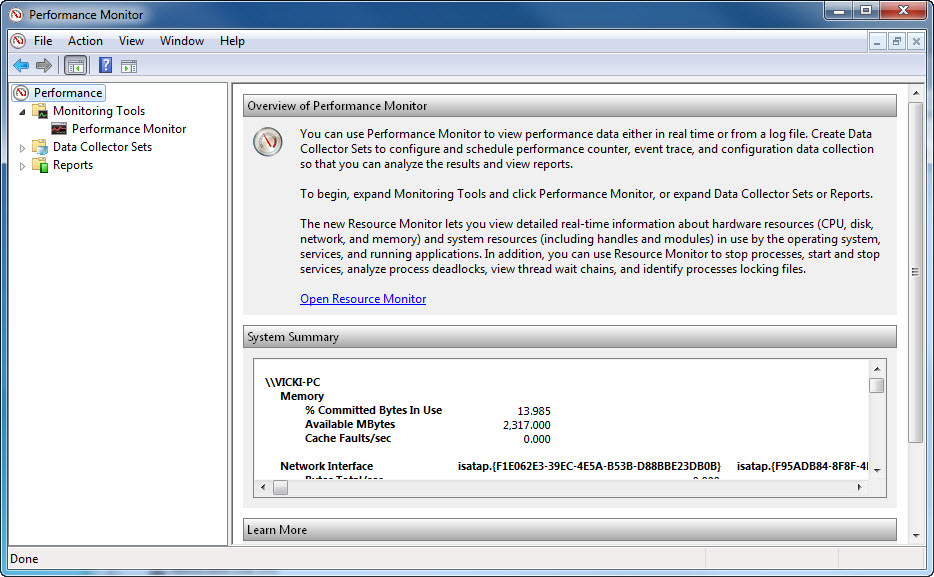934x577 pixels.
Task: Open the Window menu
Action: coord(182,40)
